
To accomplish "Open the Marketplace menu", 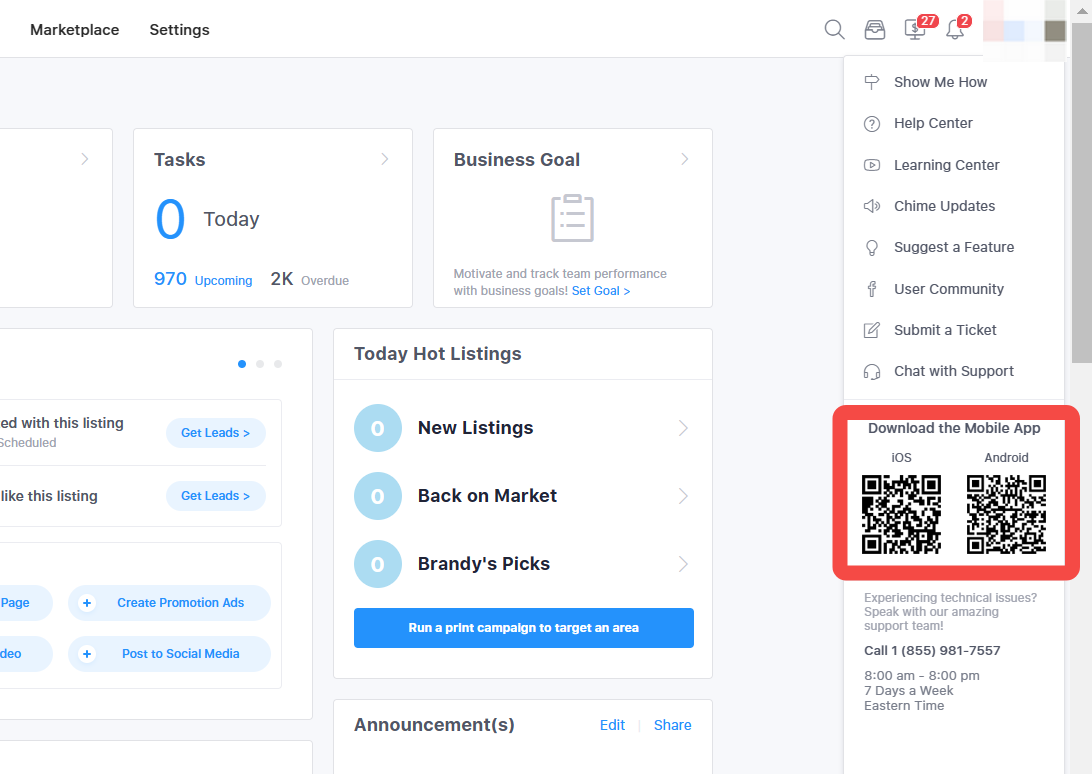I will [x=75, y=30].
